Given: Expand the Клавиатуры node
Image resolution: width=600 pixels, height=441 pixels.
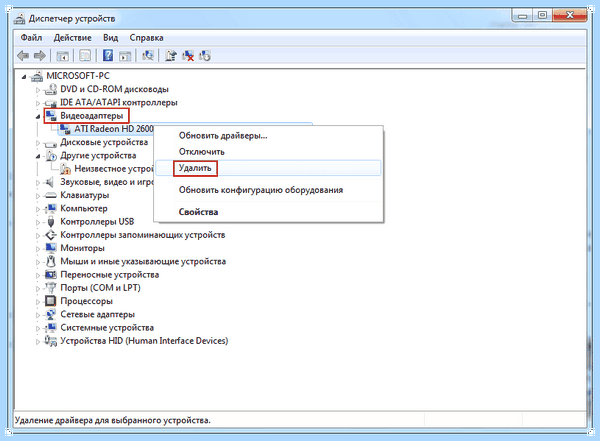Looking at the screenshot, I should coord(38,196).
